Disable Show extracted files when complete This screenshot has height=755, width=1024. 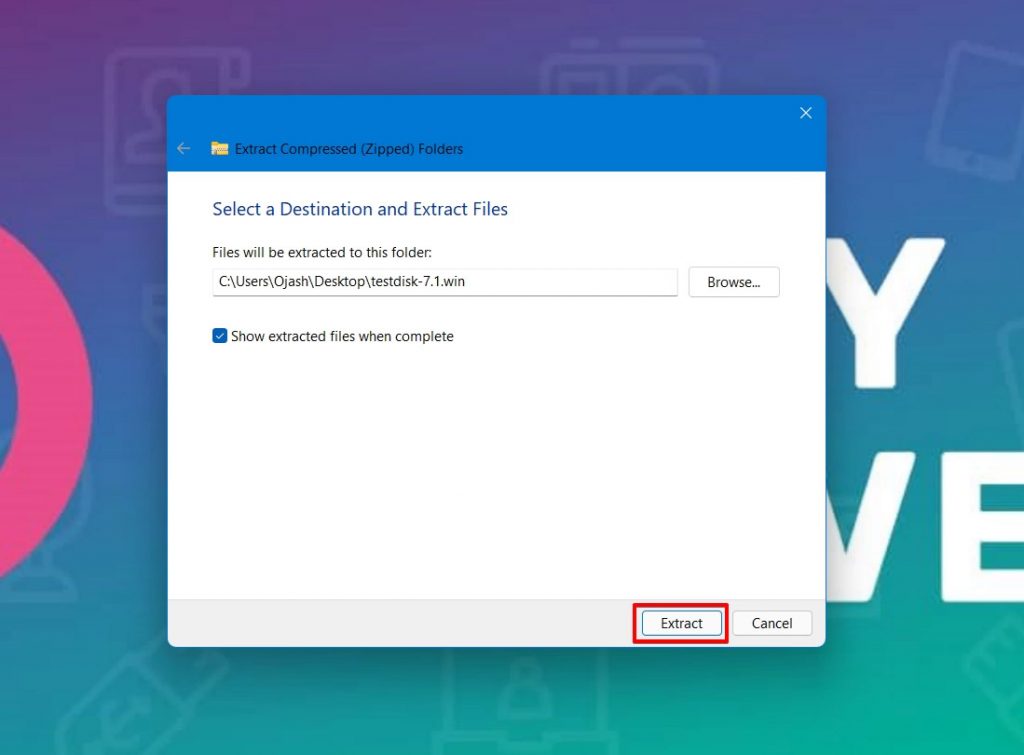tap(219, 336)
